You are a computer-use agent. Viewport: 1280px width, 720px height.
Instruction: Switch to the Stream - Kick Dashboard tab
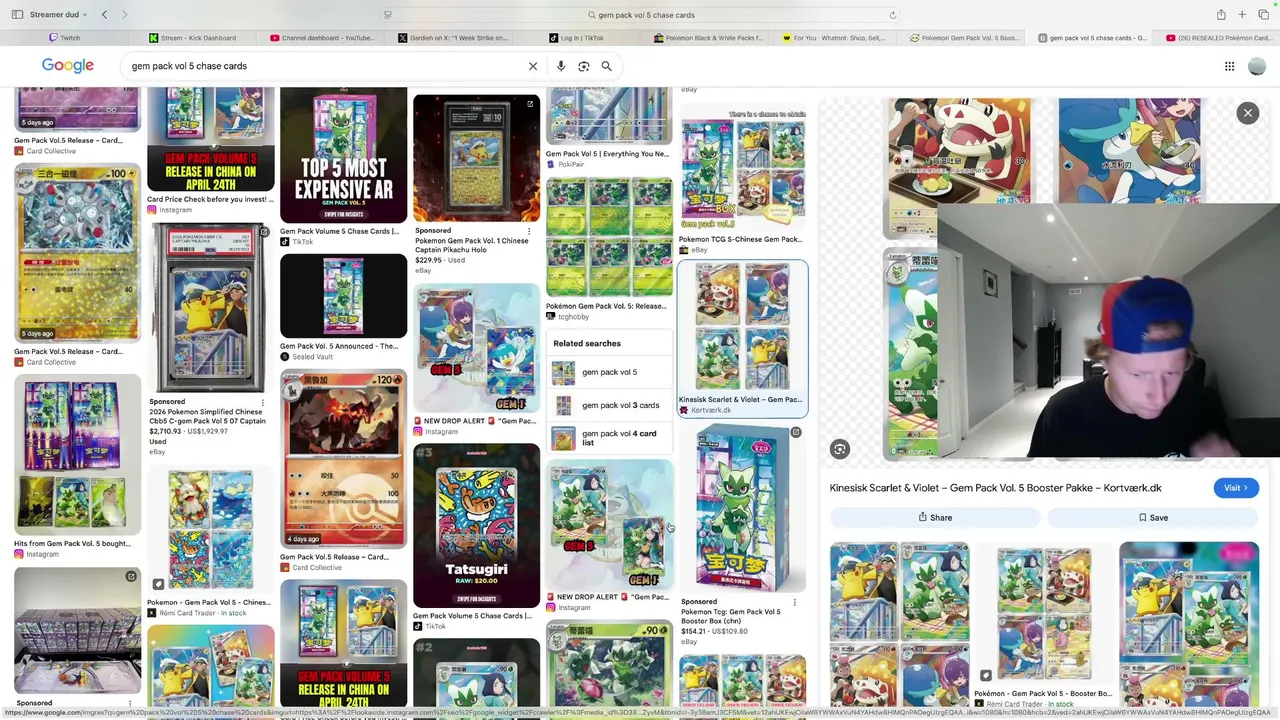click(193, 38)
